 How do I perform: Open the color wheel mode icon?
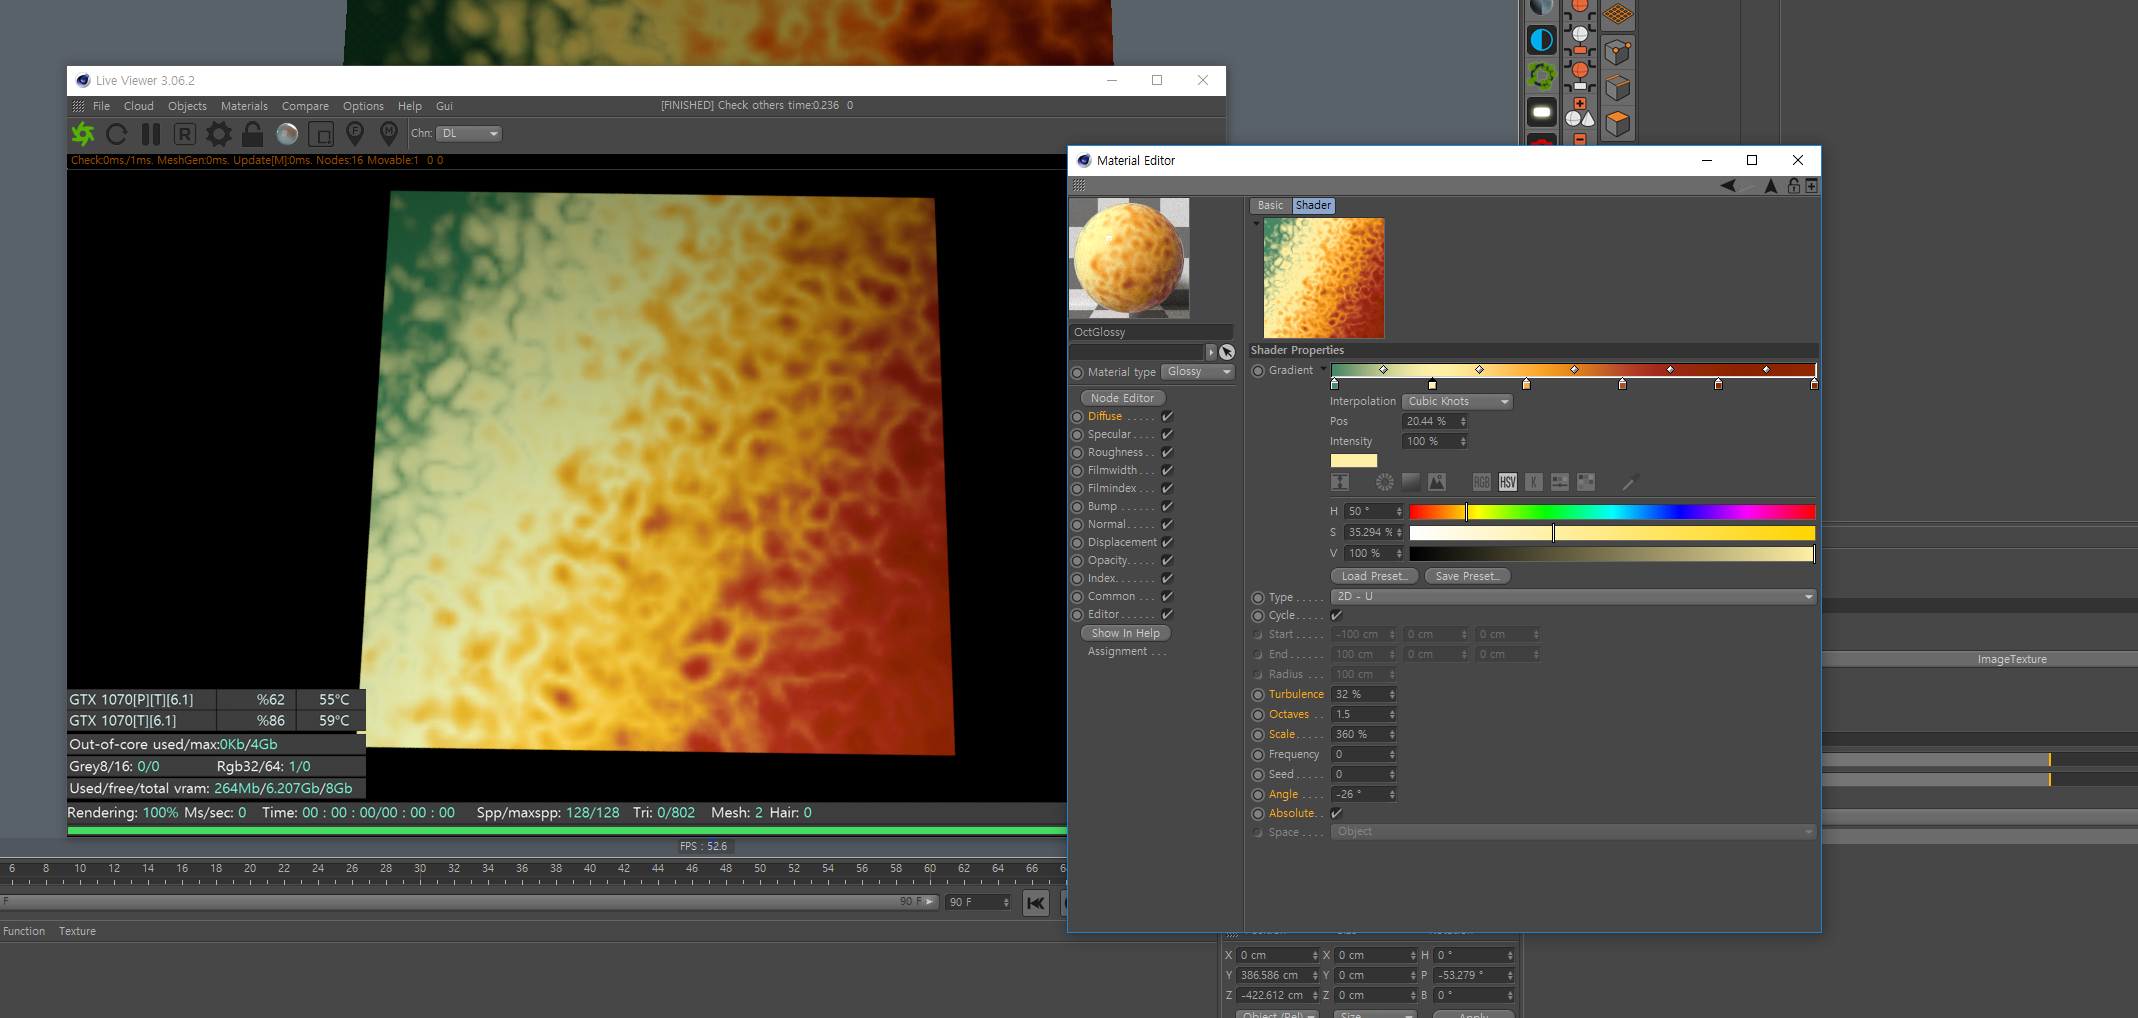pos(1384,482)
